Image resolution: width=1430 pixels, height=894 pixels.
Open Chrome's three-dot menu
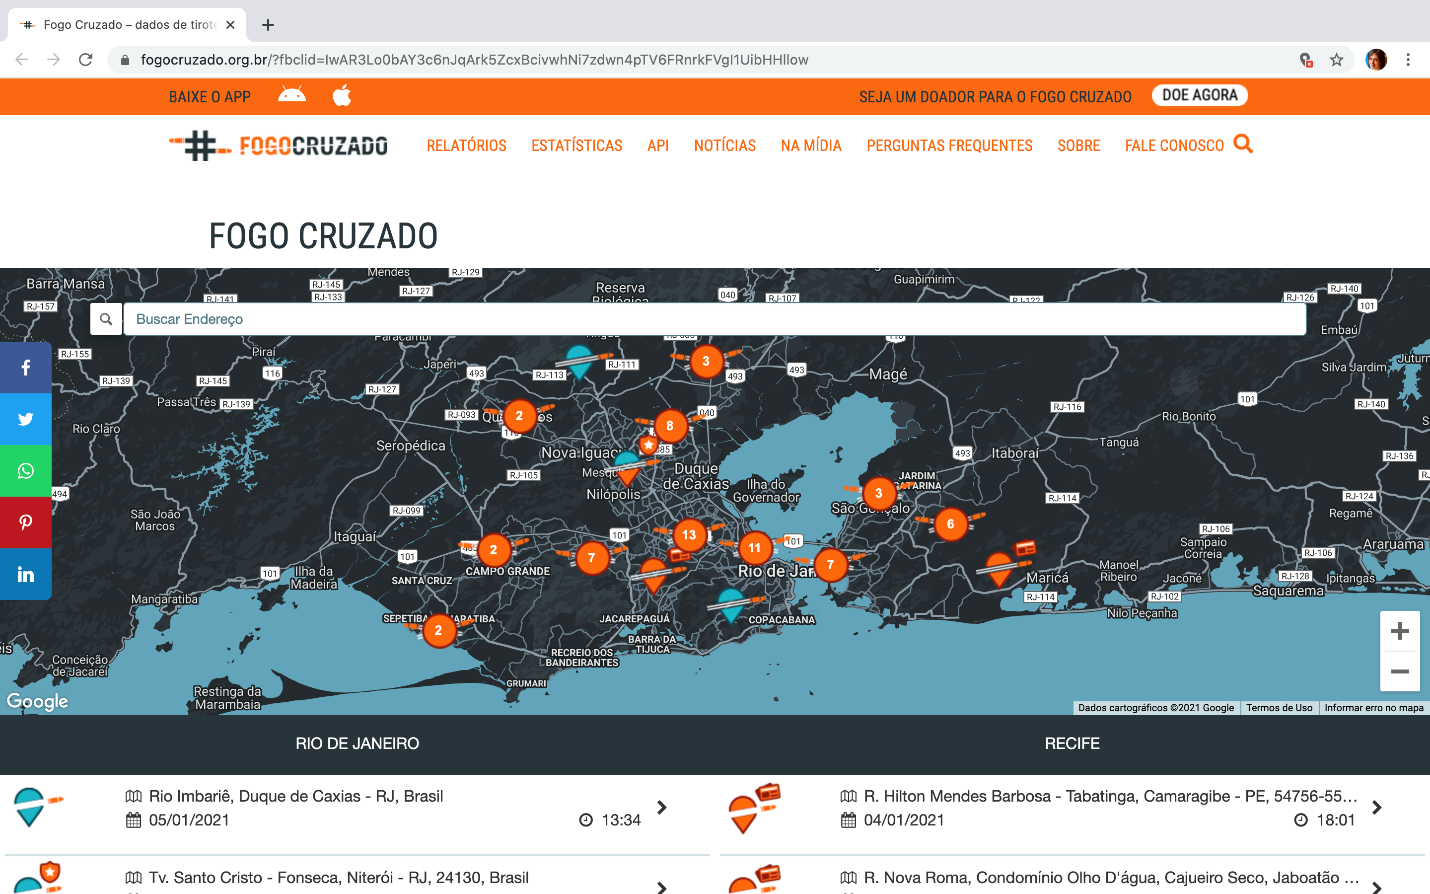click(1408, 60)
